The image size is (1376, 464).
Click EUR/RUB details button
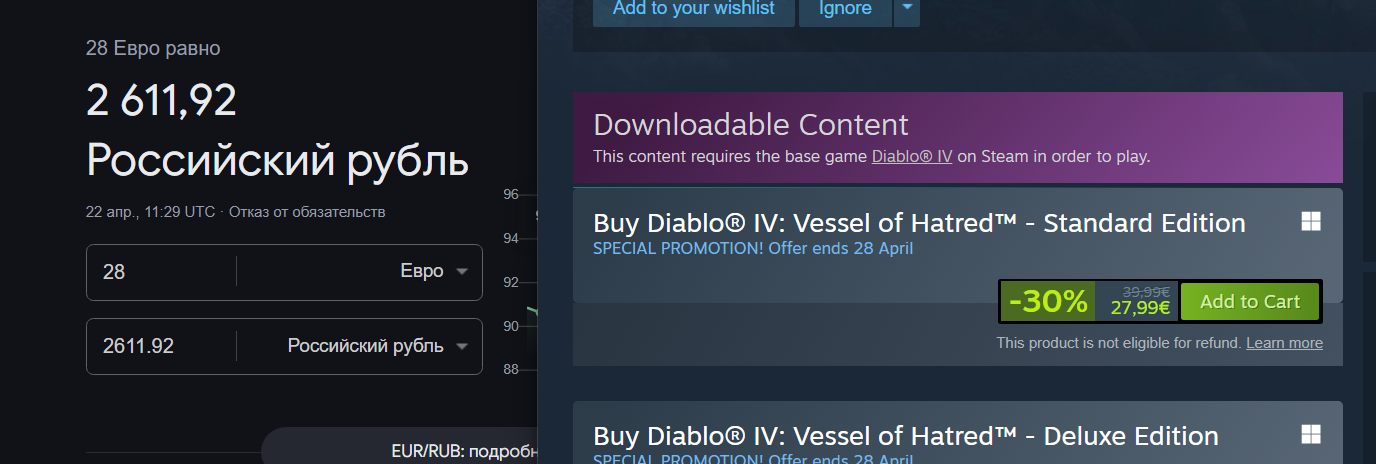tap(400, 447)
